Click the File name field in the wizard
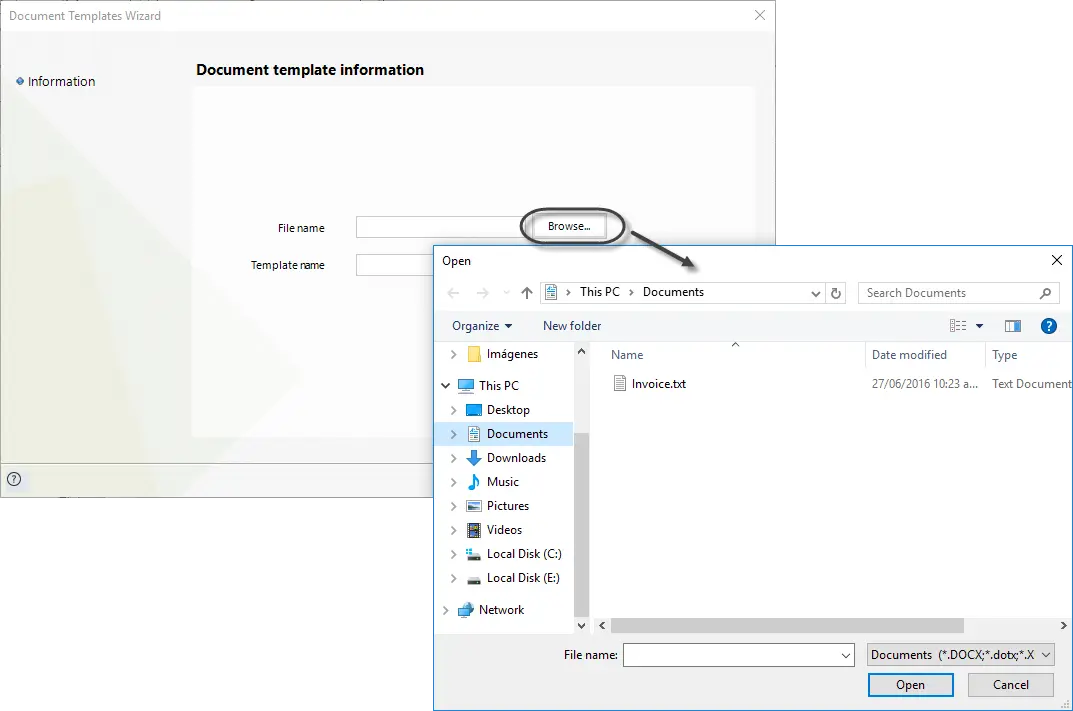This screenshot has width=1073, height=711. 441,227
